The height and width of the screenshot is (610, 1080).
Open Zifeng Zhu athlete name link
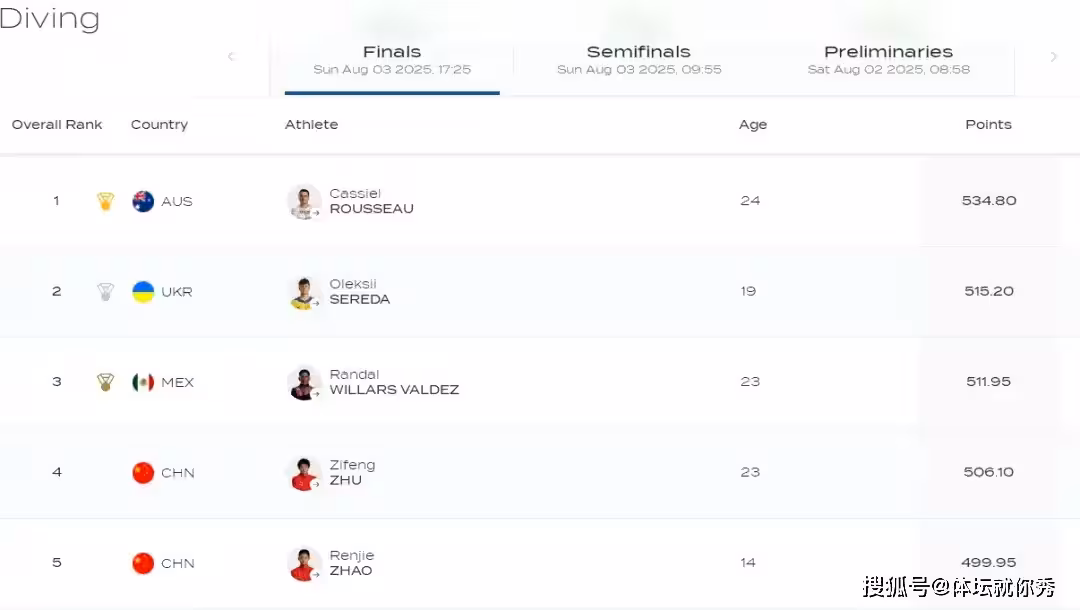pyautogui.click(x=352, y=473)
